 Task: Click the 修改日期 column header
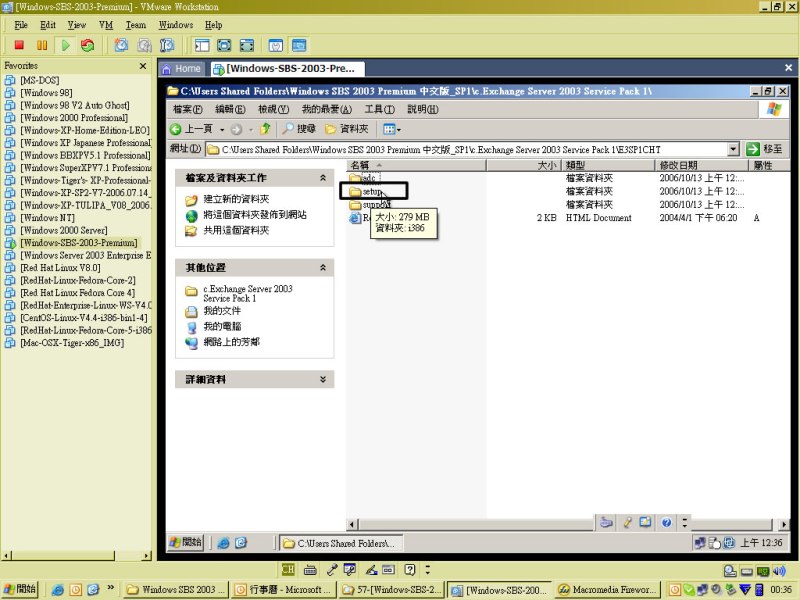click(701, 165)
